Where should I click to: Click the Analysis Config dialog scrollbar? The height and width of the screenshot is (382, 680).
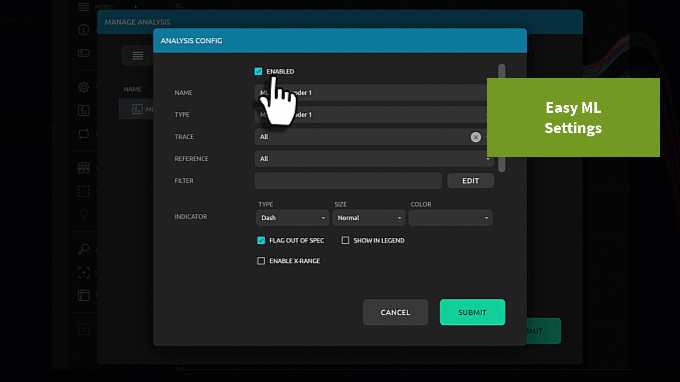(x=502, y=118)
